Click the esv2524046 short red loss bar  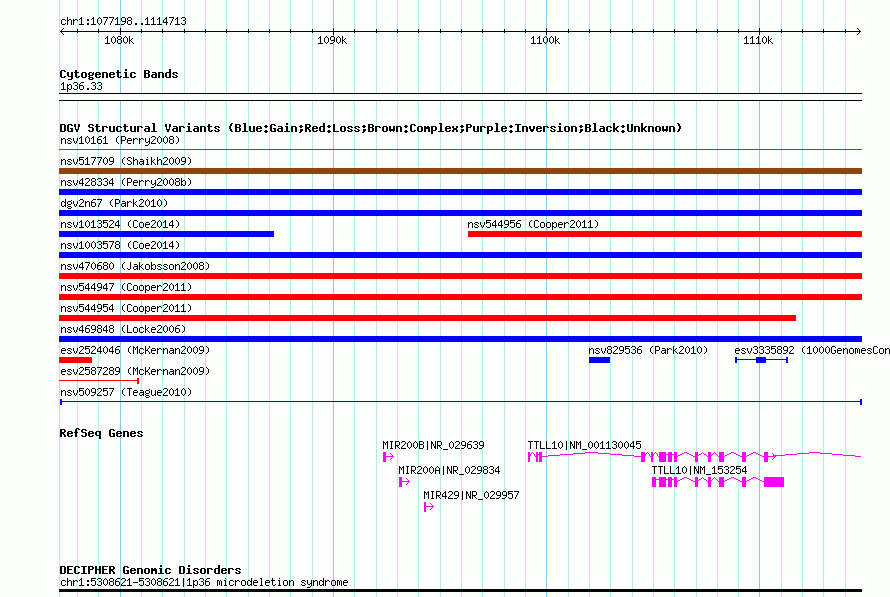pos(75,360)
